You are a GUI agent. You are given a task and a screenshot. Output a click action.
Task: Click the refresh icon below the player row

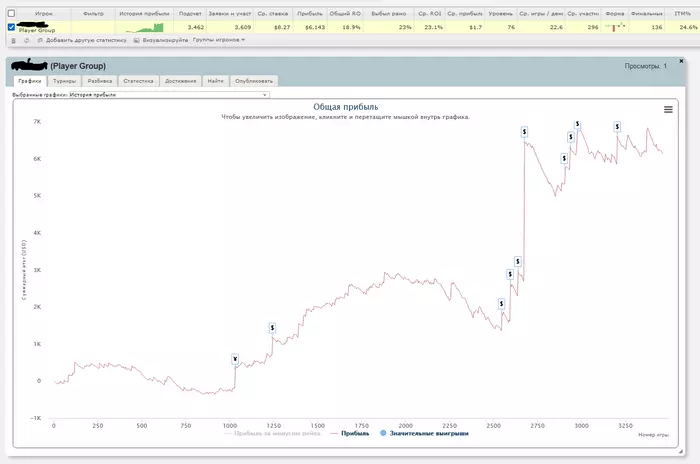tap(26, 41)
